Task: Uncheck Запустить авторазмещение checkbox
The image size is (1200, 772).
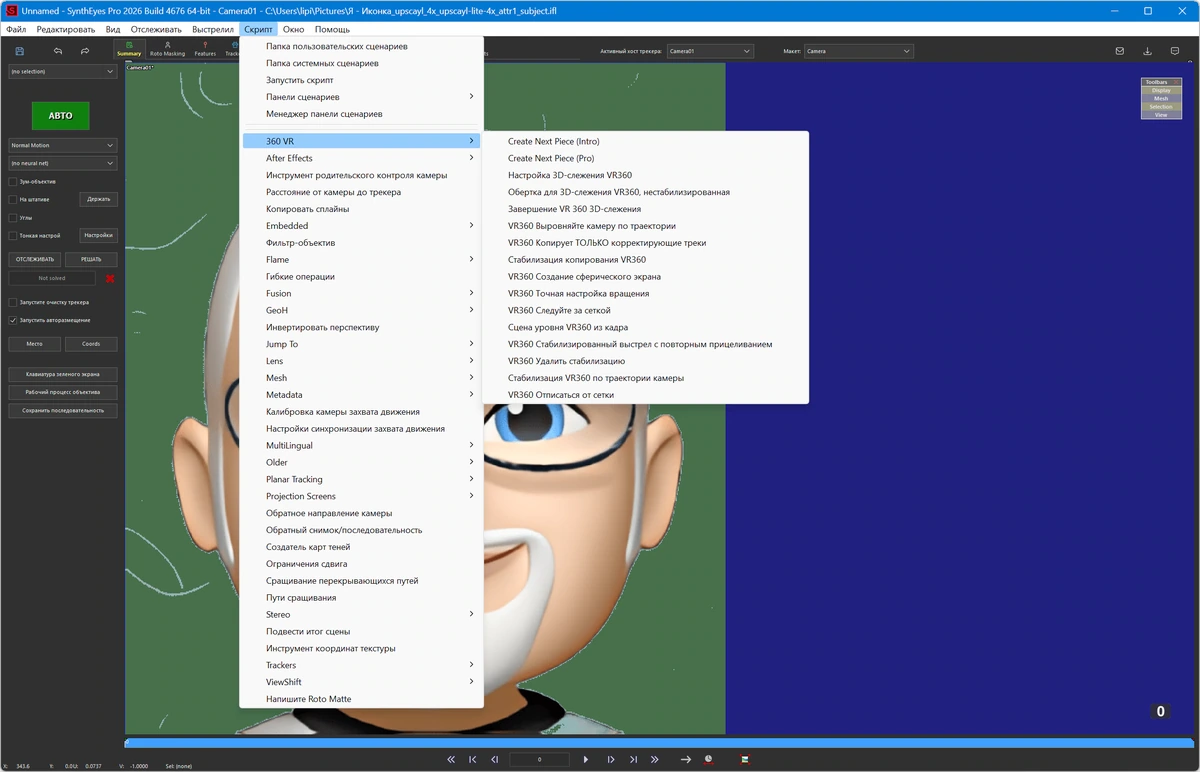Action: (x=12, y=320)
